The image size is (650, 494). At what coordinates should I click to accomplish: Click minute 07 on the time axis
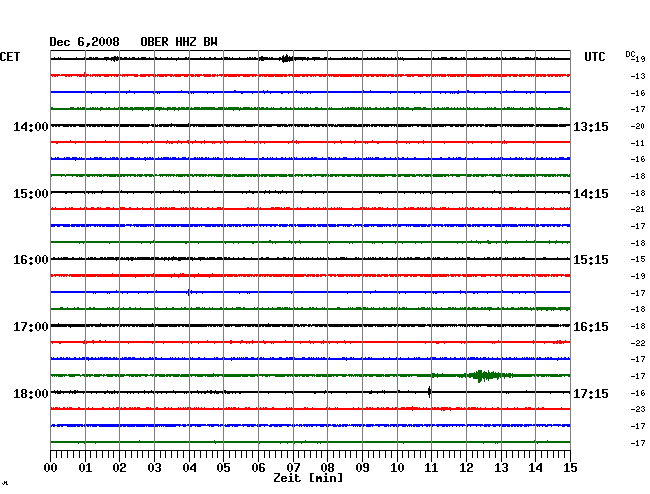coord(293,467)
